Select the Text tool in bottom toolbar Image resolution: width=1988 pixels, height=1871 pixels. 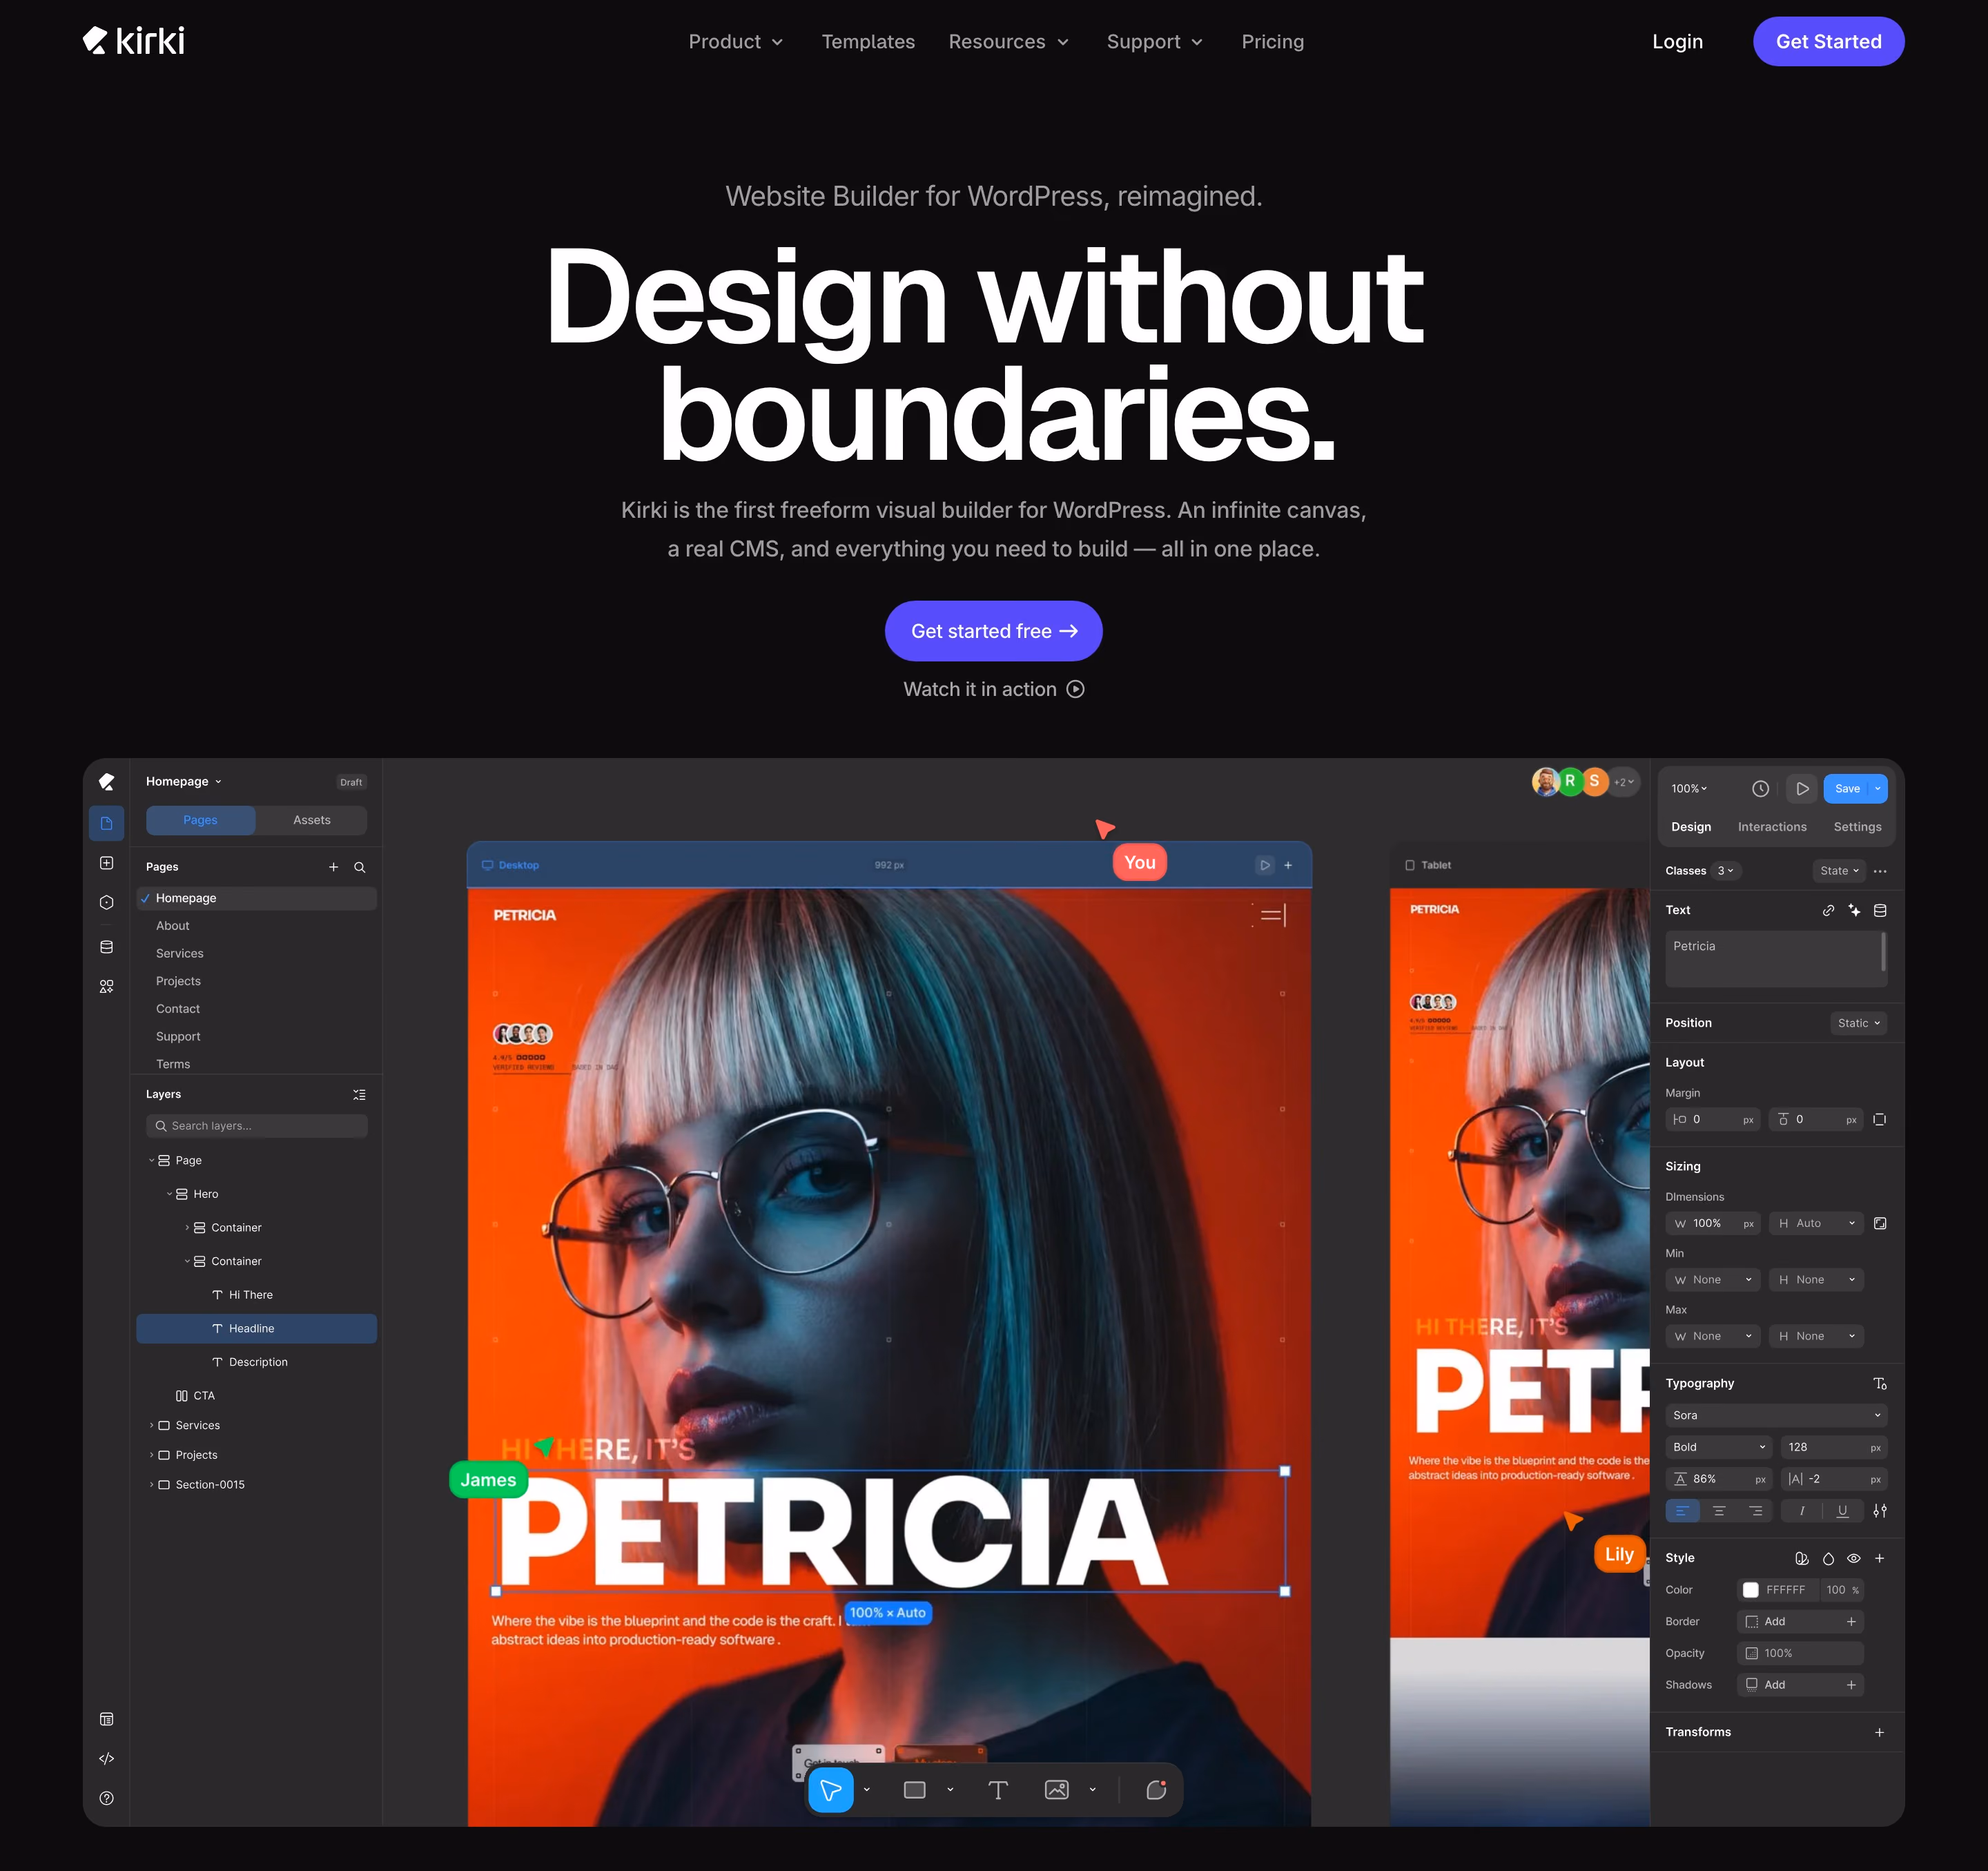tap(997, 1790)
